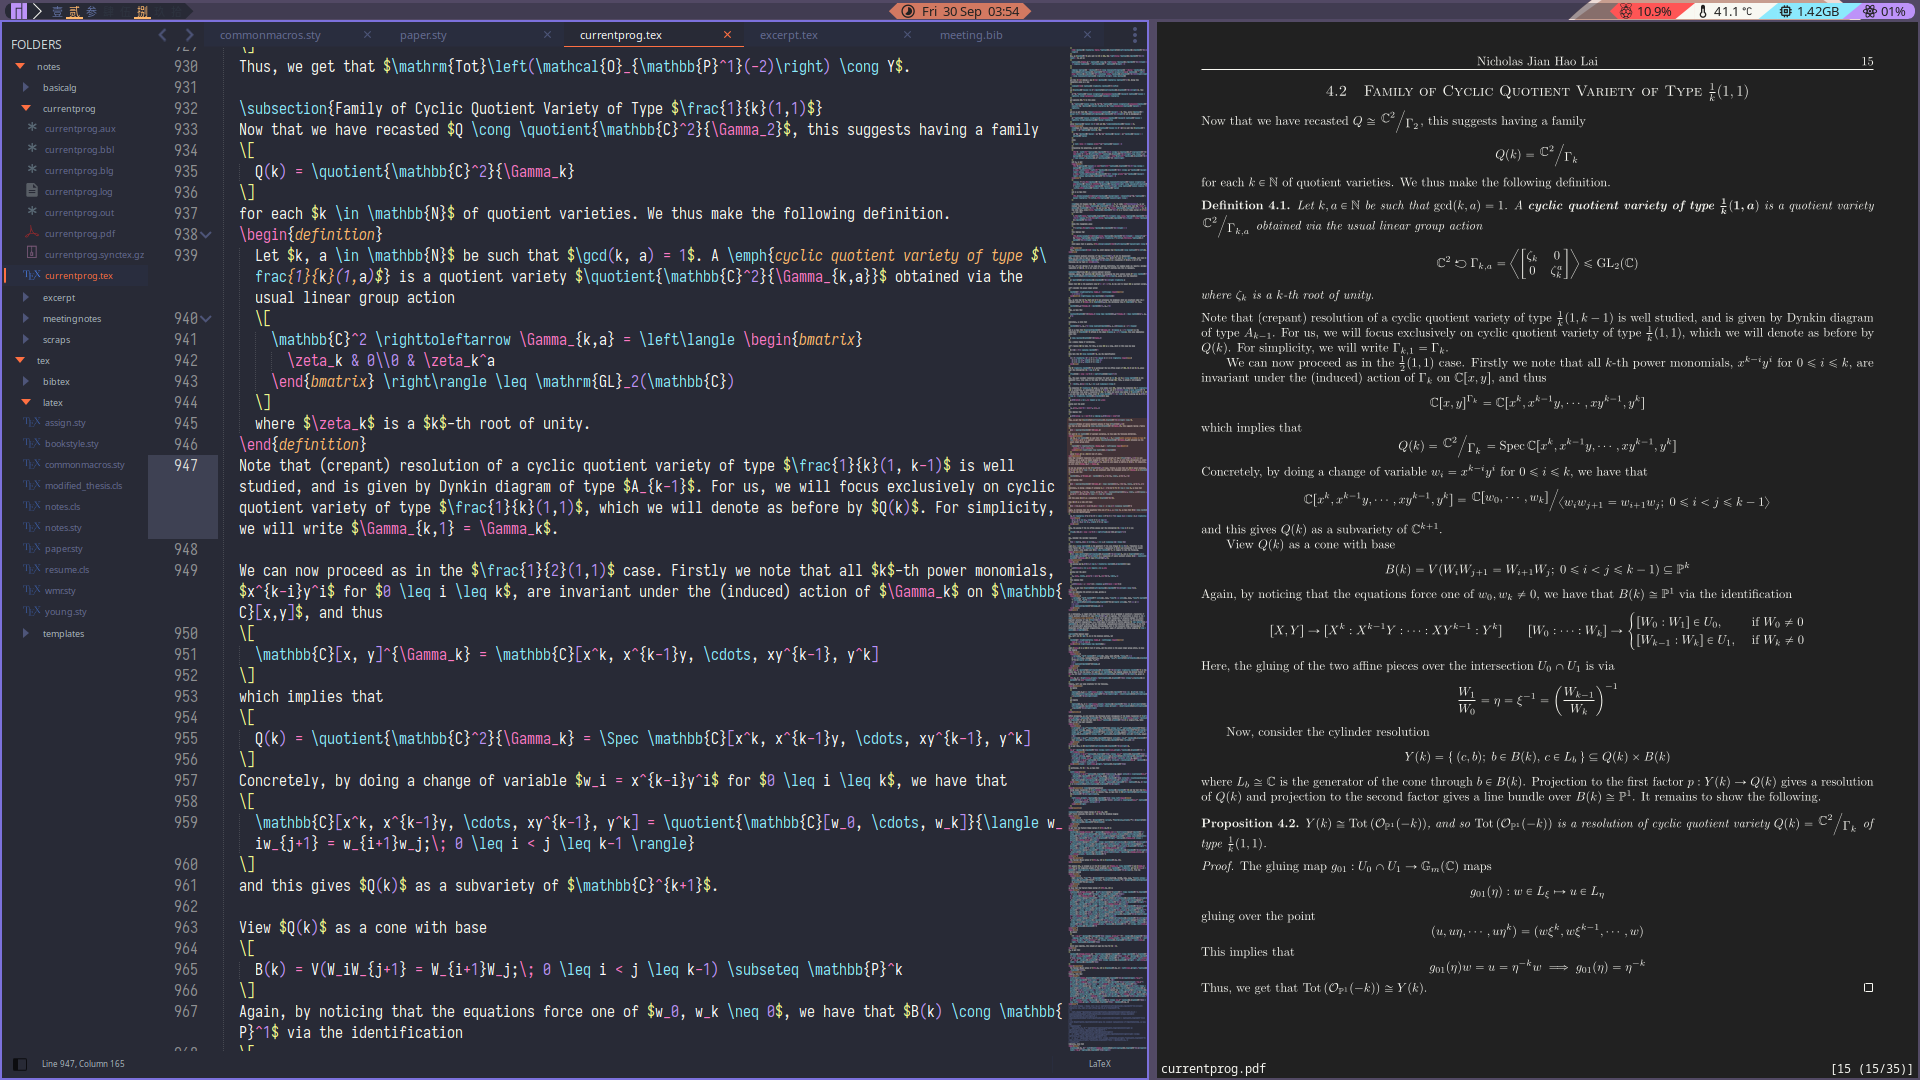Image resolution: width=1920 pixels, height=1080 pixels.
Task: Switch to workspace 壹
Action: coord(57,12)
